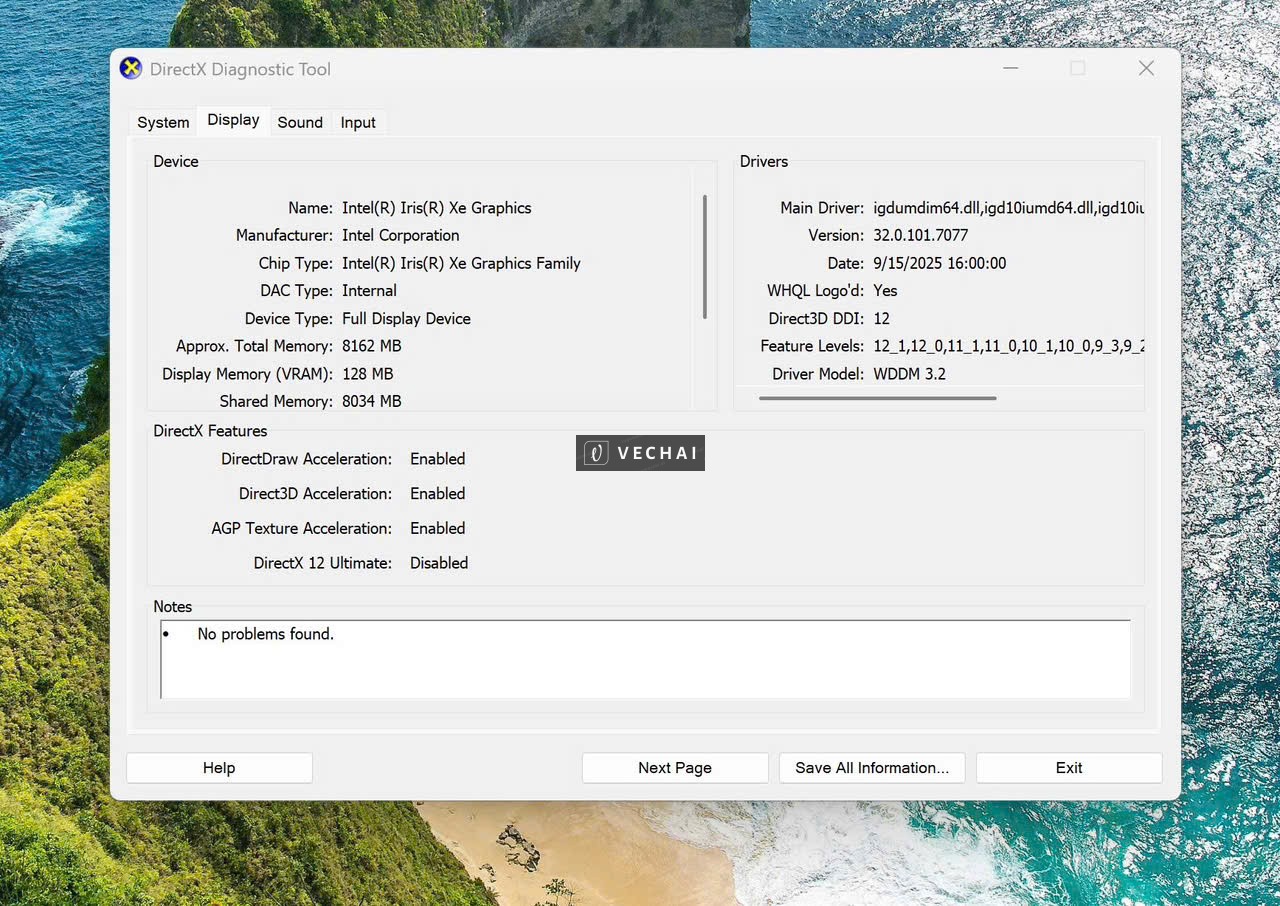Select the 'No problems found.' note

tap(266, 634)
